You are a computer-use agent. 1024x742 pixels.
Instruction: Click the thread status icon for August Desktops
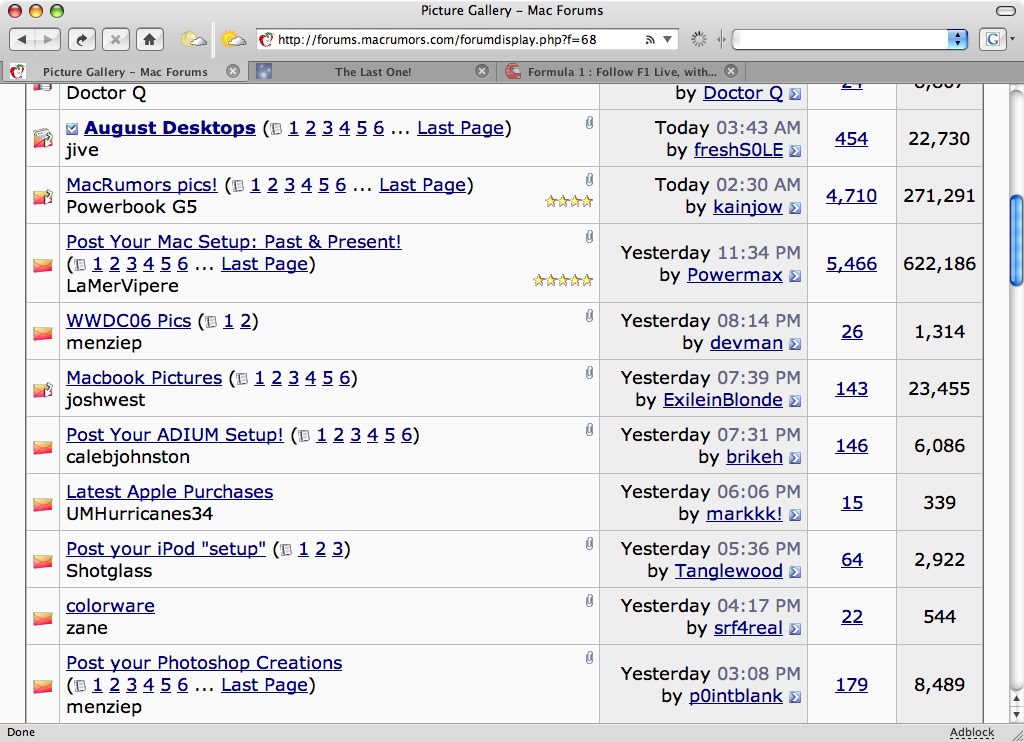coord(43,138)
